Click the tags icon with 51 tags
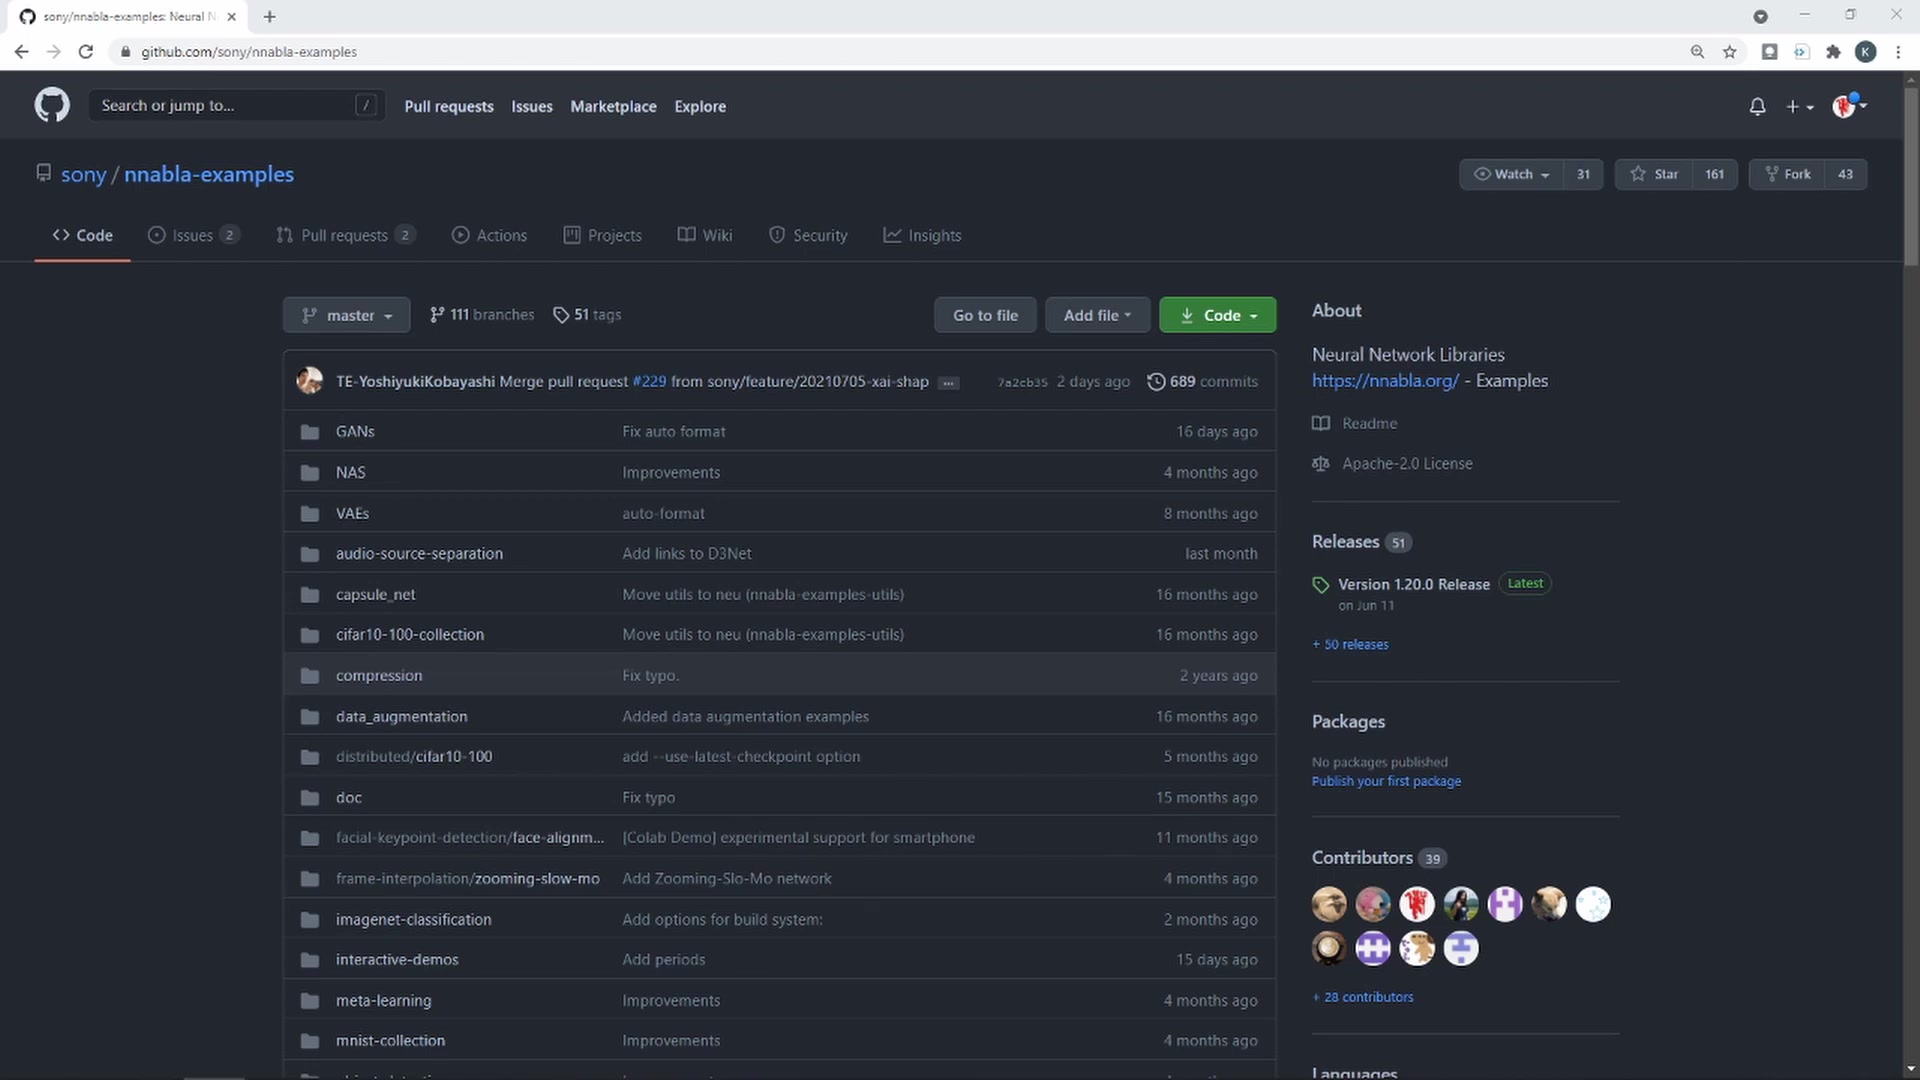The width and height of the screenshot is (1920, 1080). (x=561, y=315)
